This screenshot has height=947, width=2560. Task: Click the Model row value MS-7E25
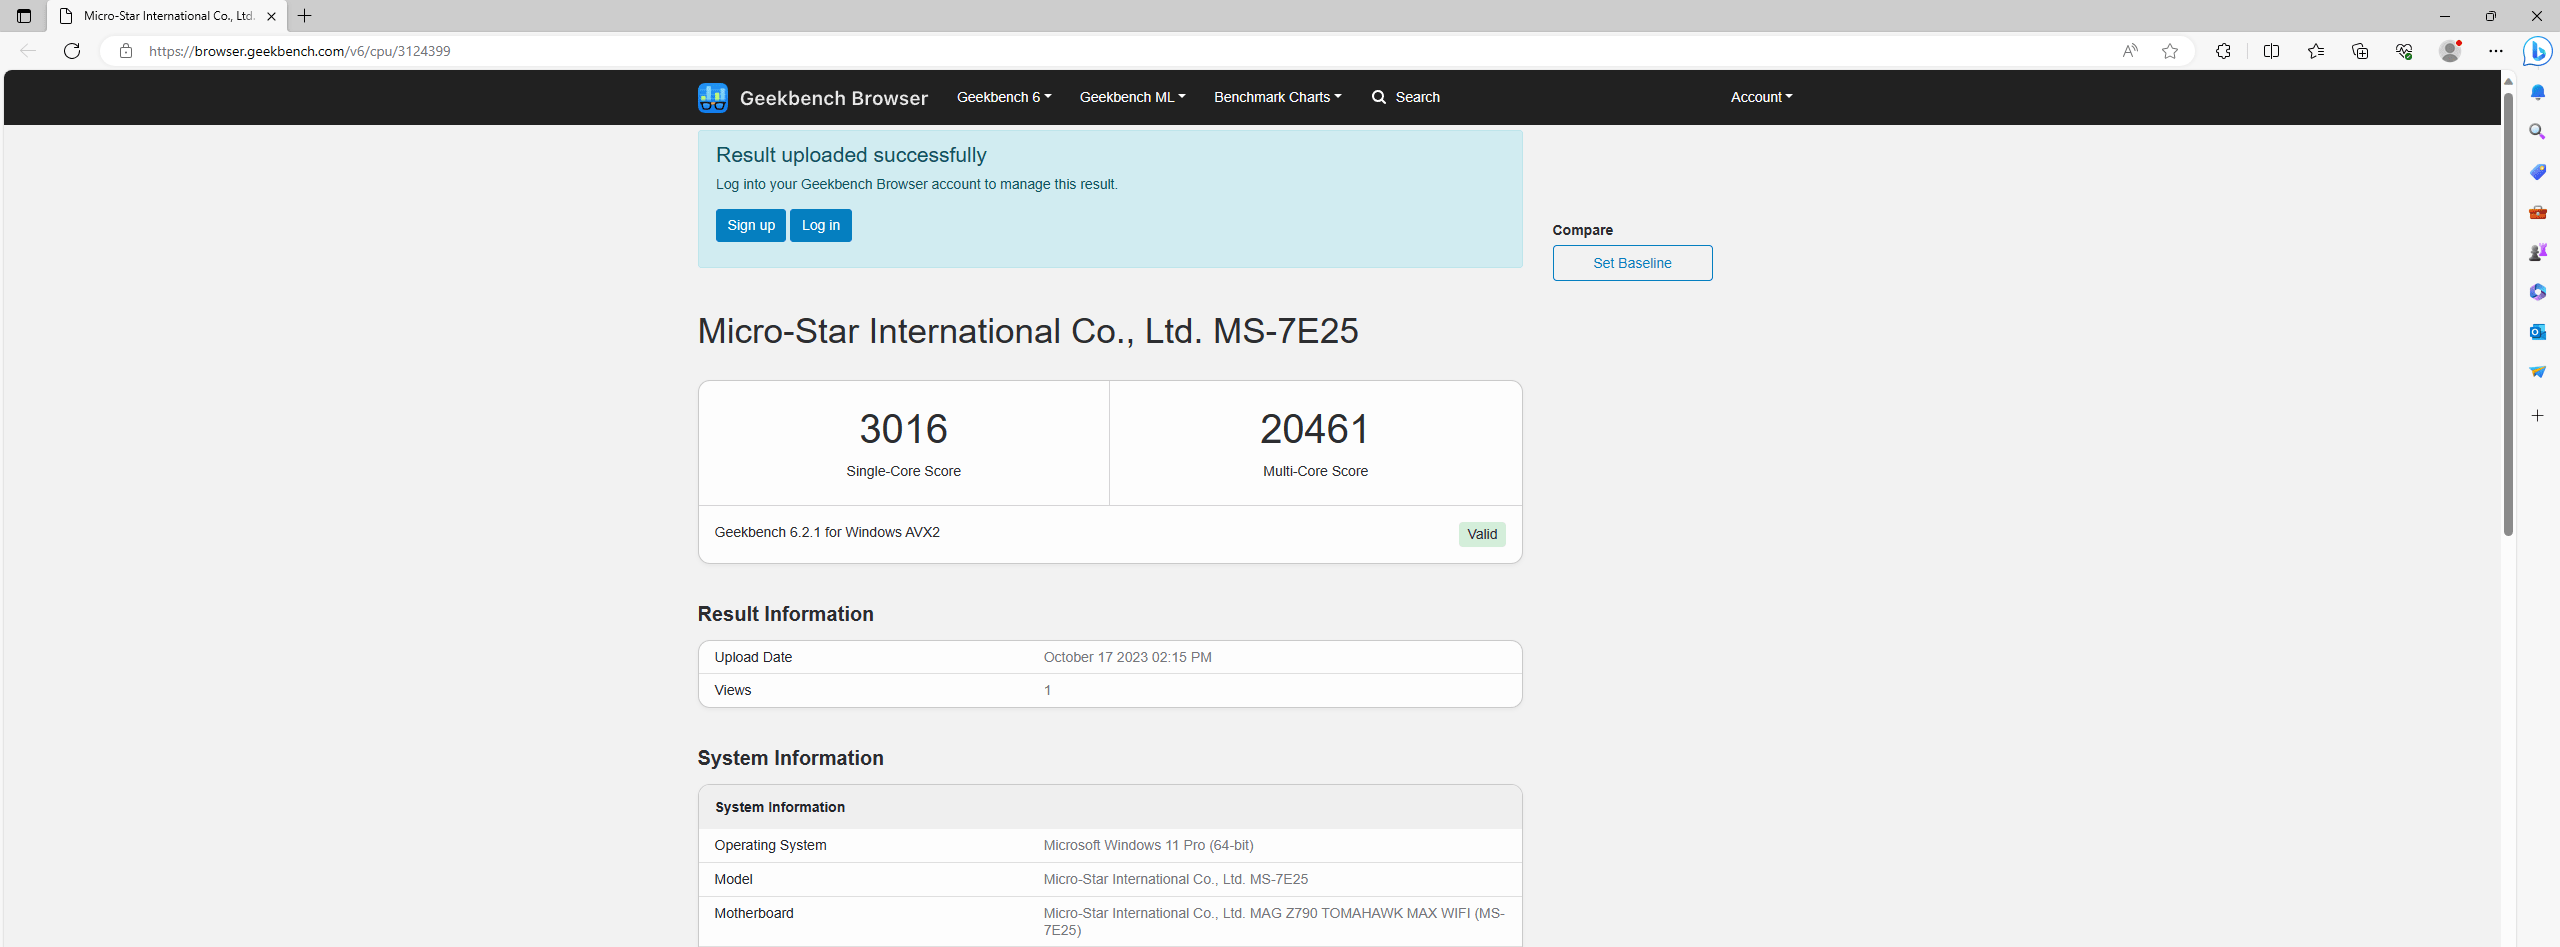point(1175,879)
